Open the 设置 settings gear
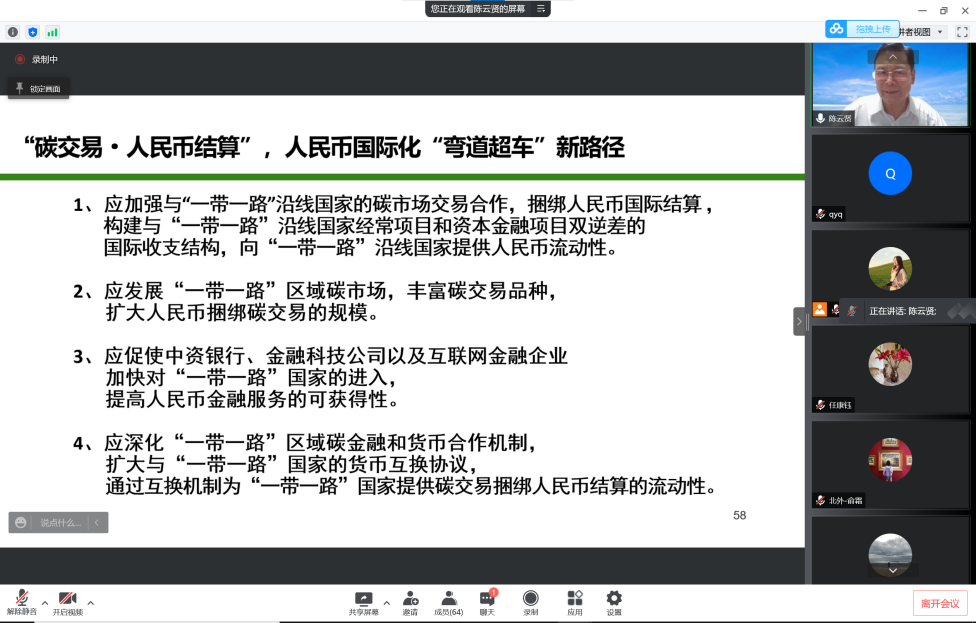This screenshot has height=623, width=976. pyautogui.click(x=614, y=598)
